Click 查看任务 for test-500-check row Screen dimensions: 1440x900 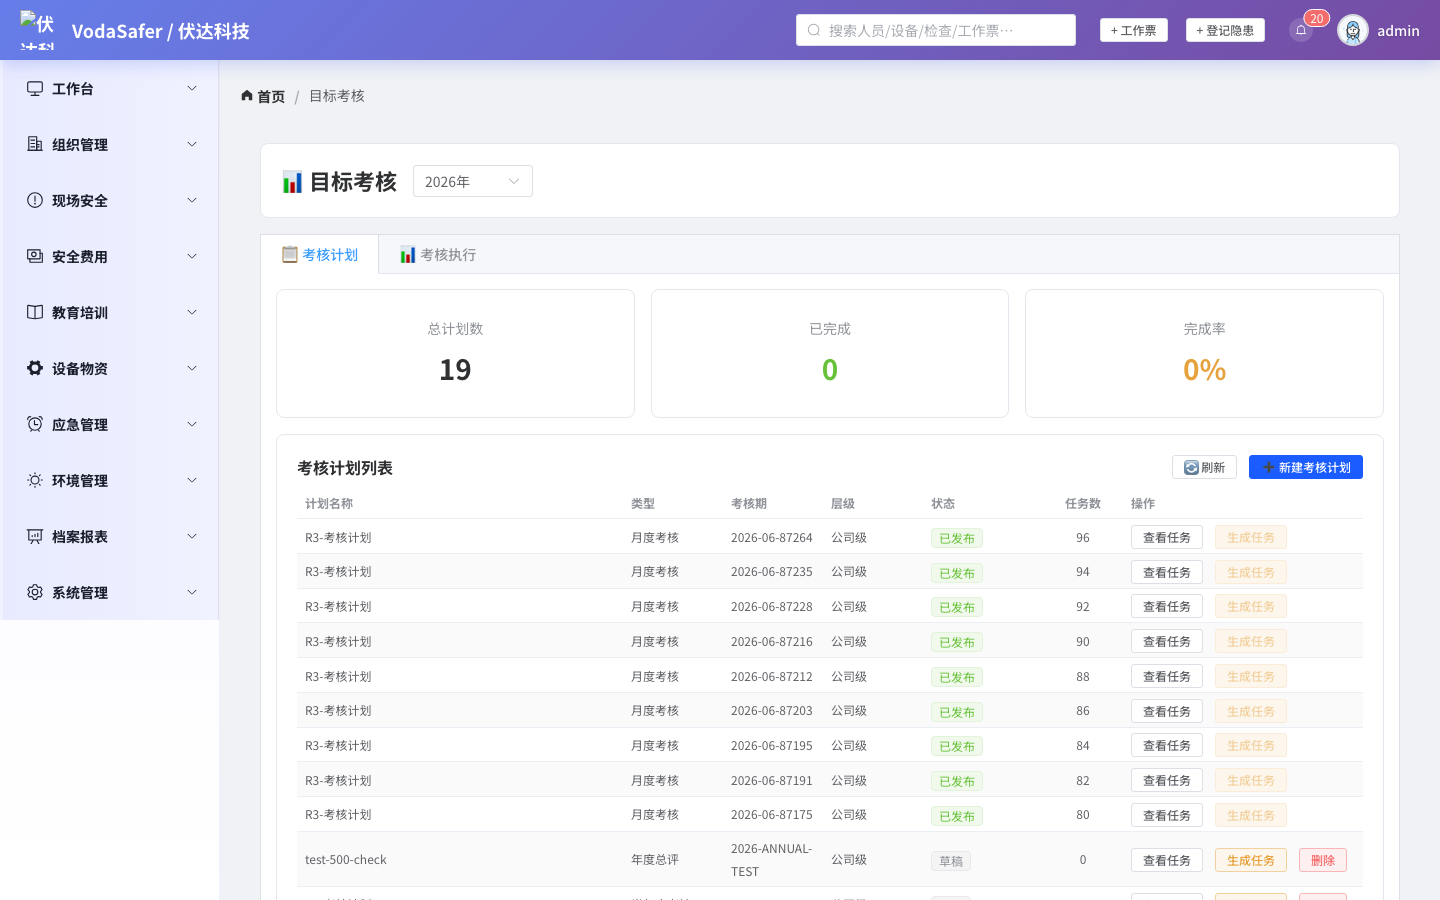tap(1167, 860)
